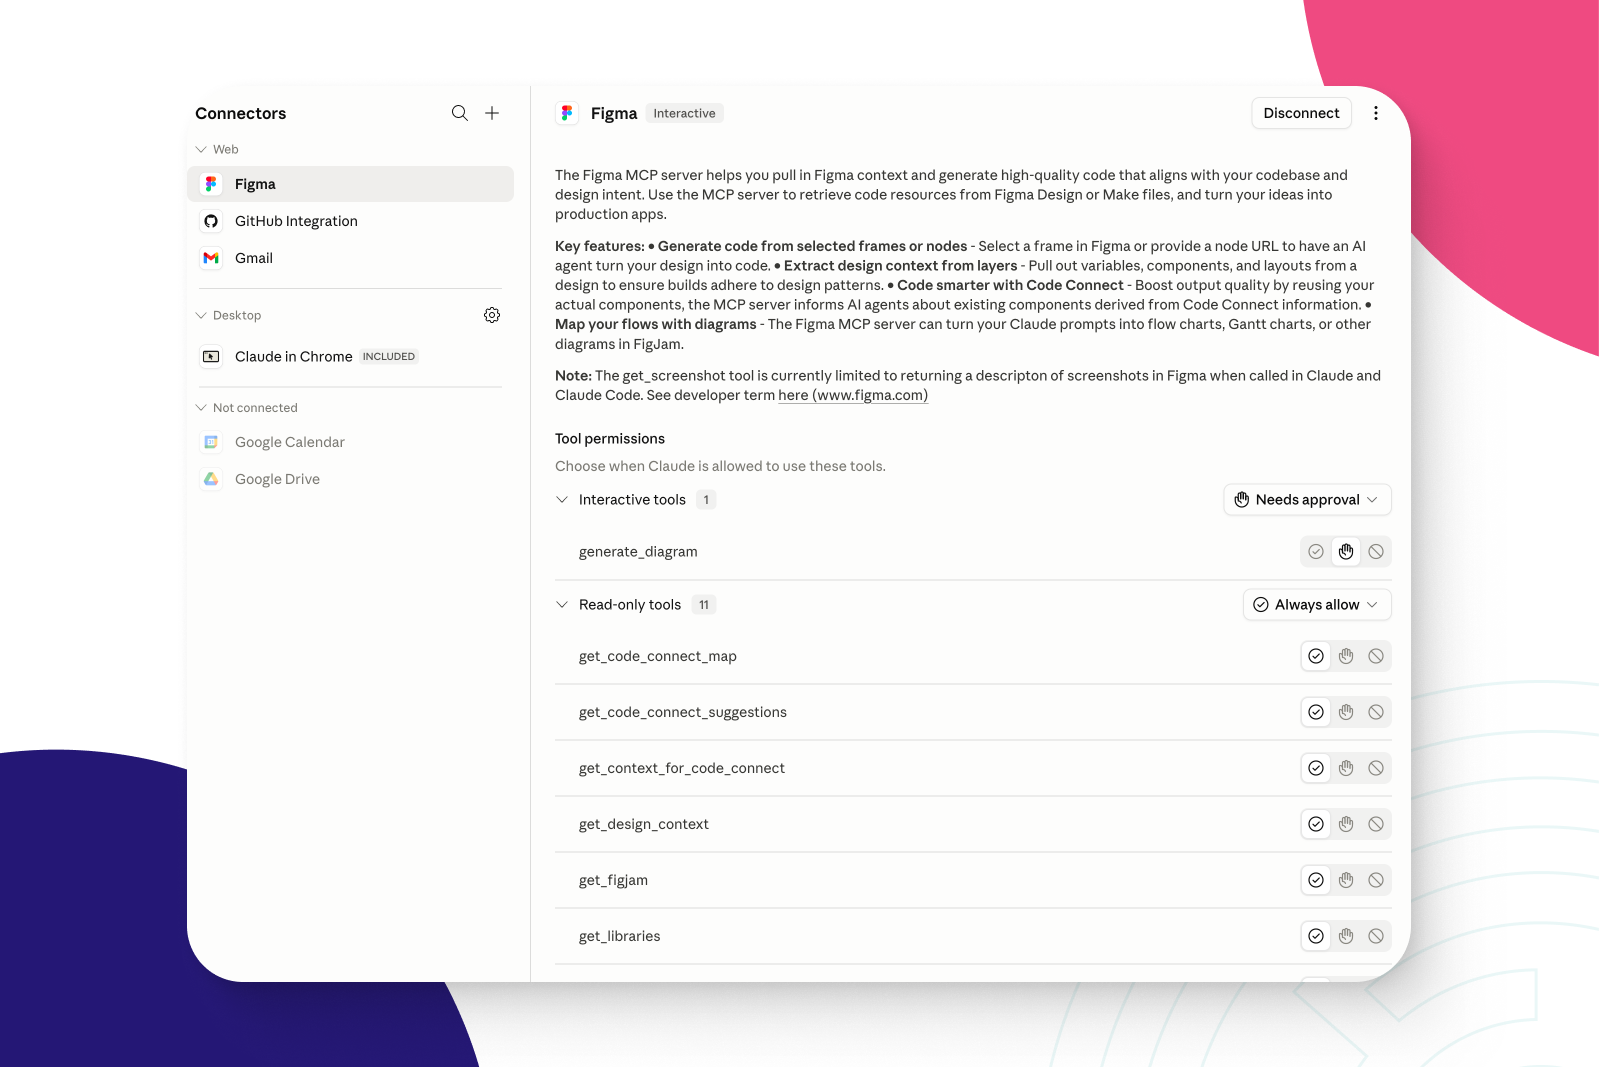Viewport: 1599px width, 1067px height.
Task: Collapse the Interactive tools group
Action: pos(562,500)
